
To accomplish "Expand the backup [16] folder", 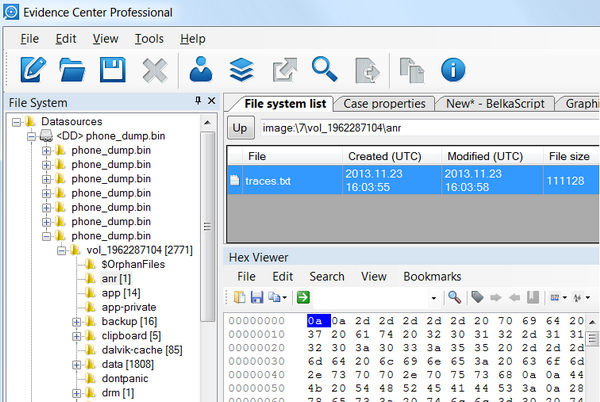I will tap(77, 322).
